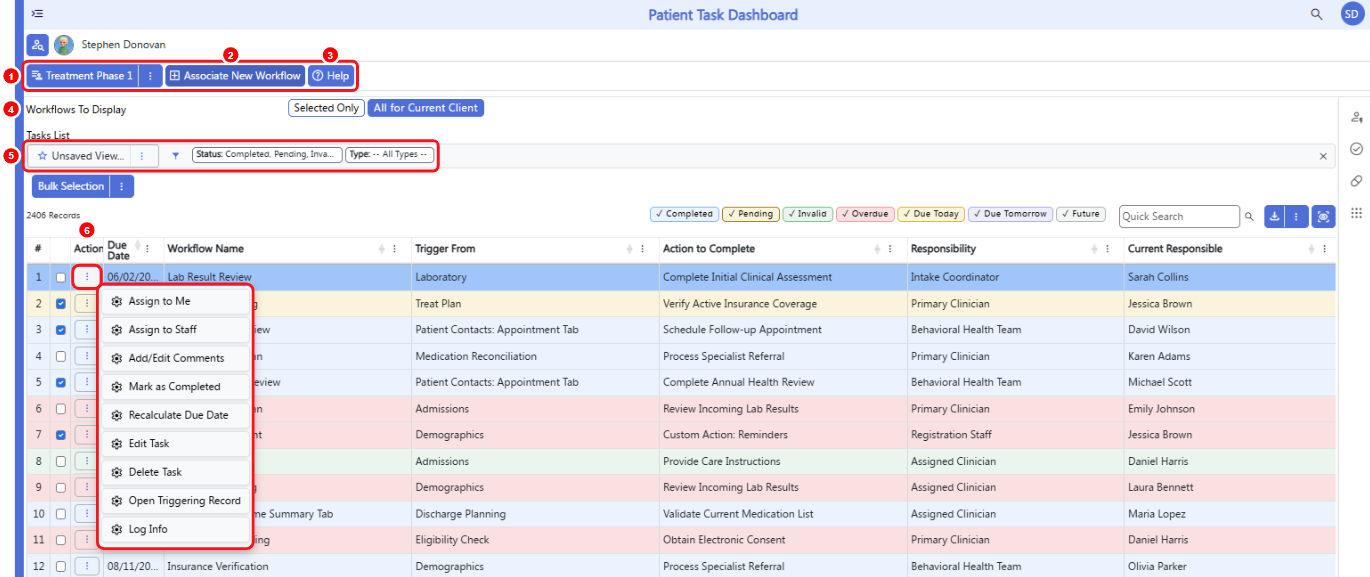
Task: Sort the Current Responsible column
Action: (1311, 249)
